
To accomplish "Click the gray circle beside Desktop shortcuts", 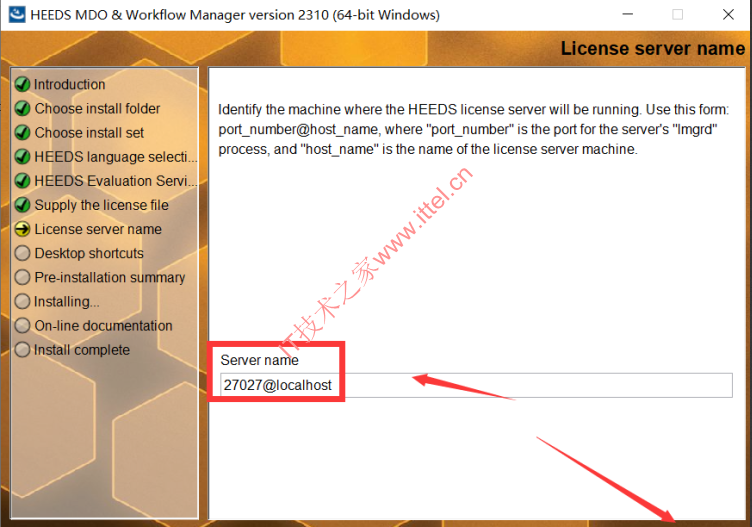I will pos(22,253).
